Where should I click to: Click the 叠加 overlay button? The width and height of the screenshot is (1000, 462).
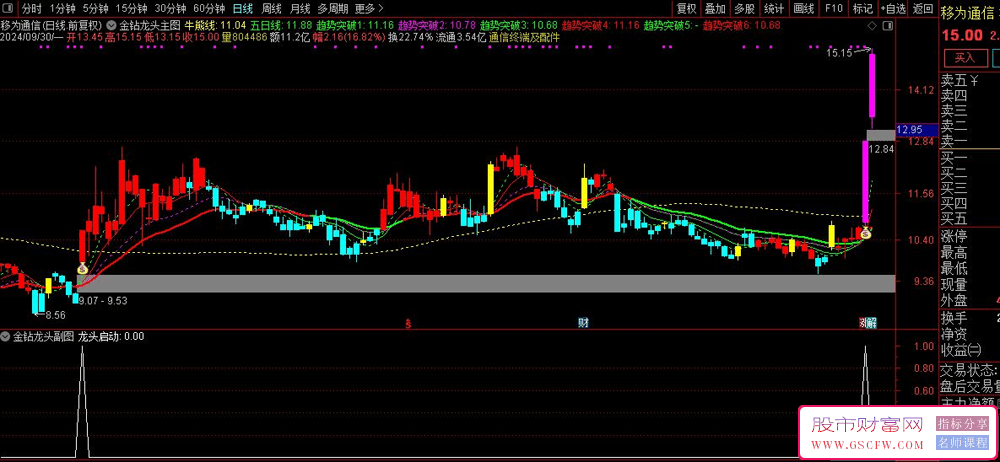pyautogui.click(x=715, y=8)
